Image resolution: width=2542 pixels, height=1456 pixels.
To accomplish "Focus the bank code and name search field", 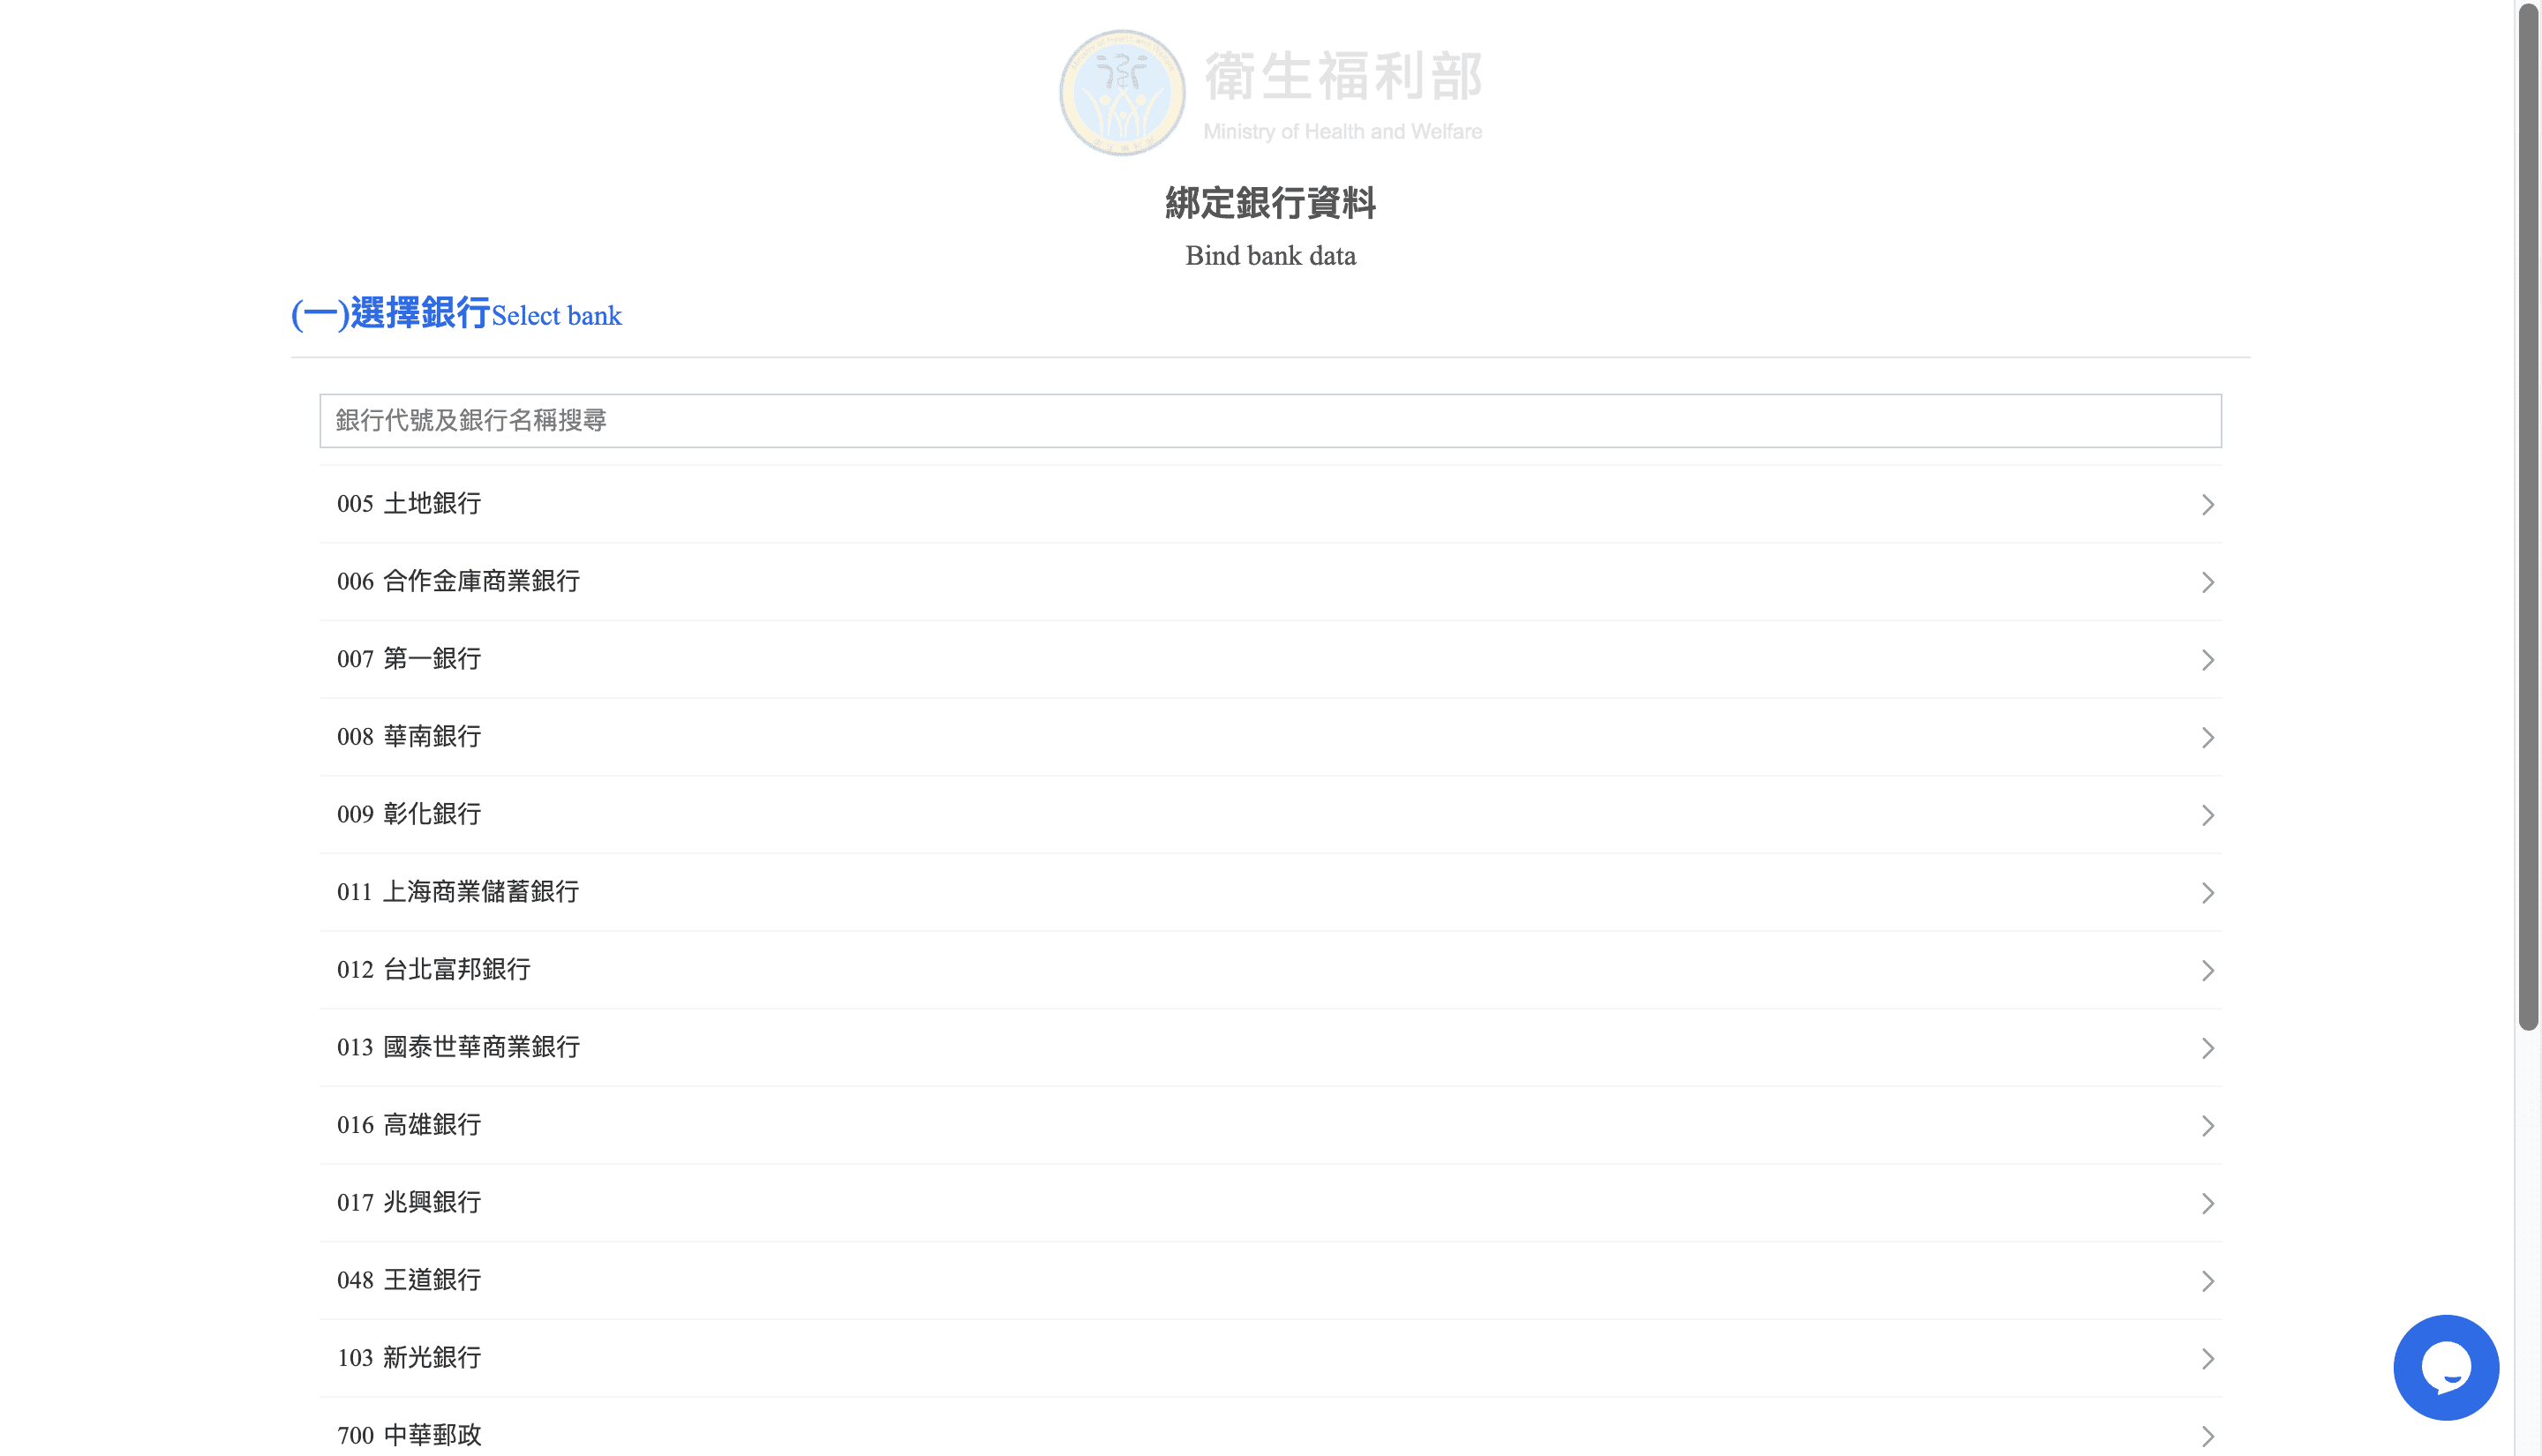I will coord(1270,421).
